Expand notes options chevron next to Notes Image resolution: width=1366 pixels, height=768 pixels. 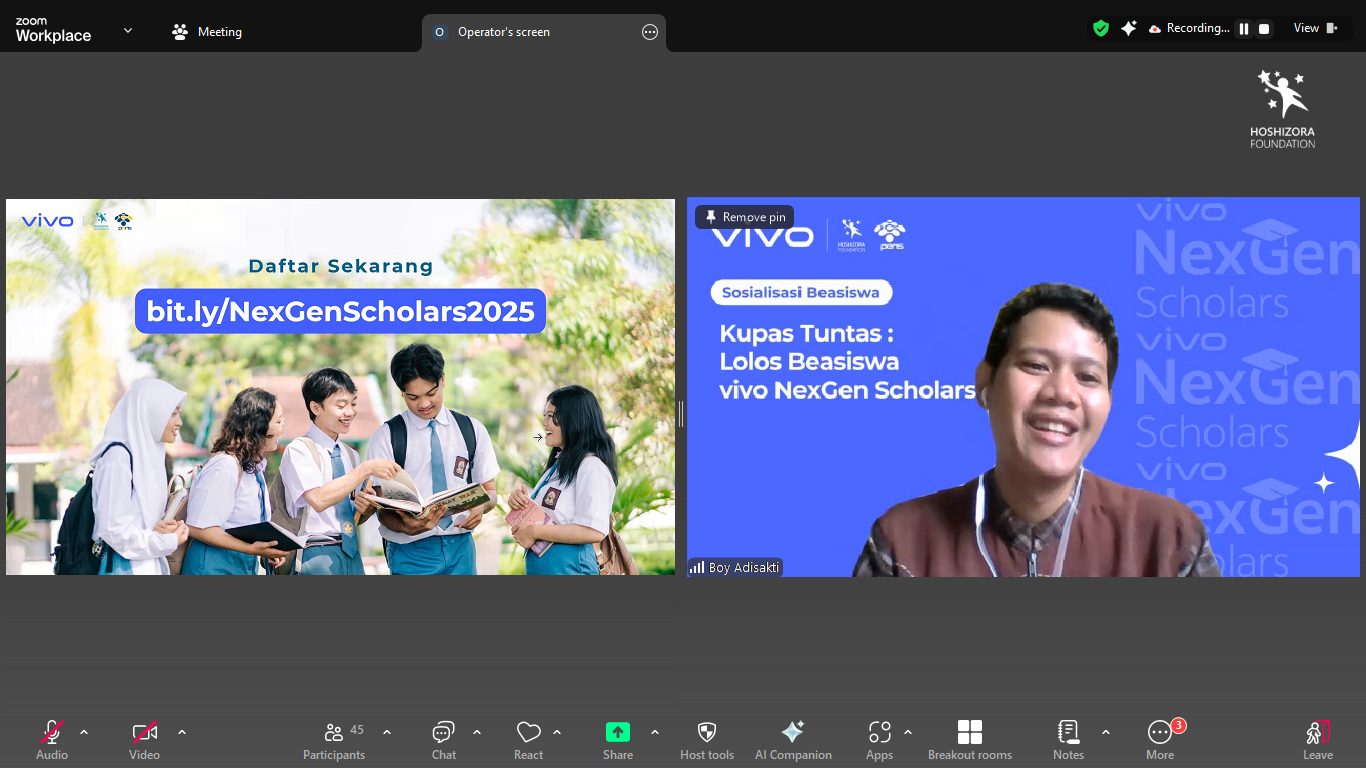(x=1106, y=732)
